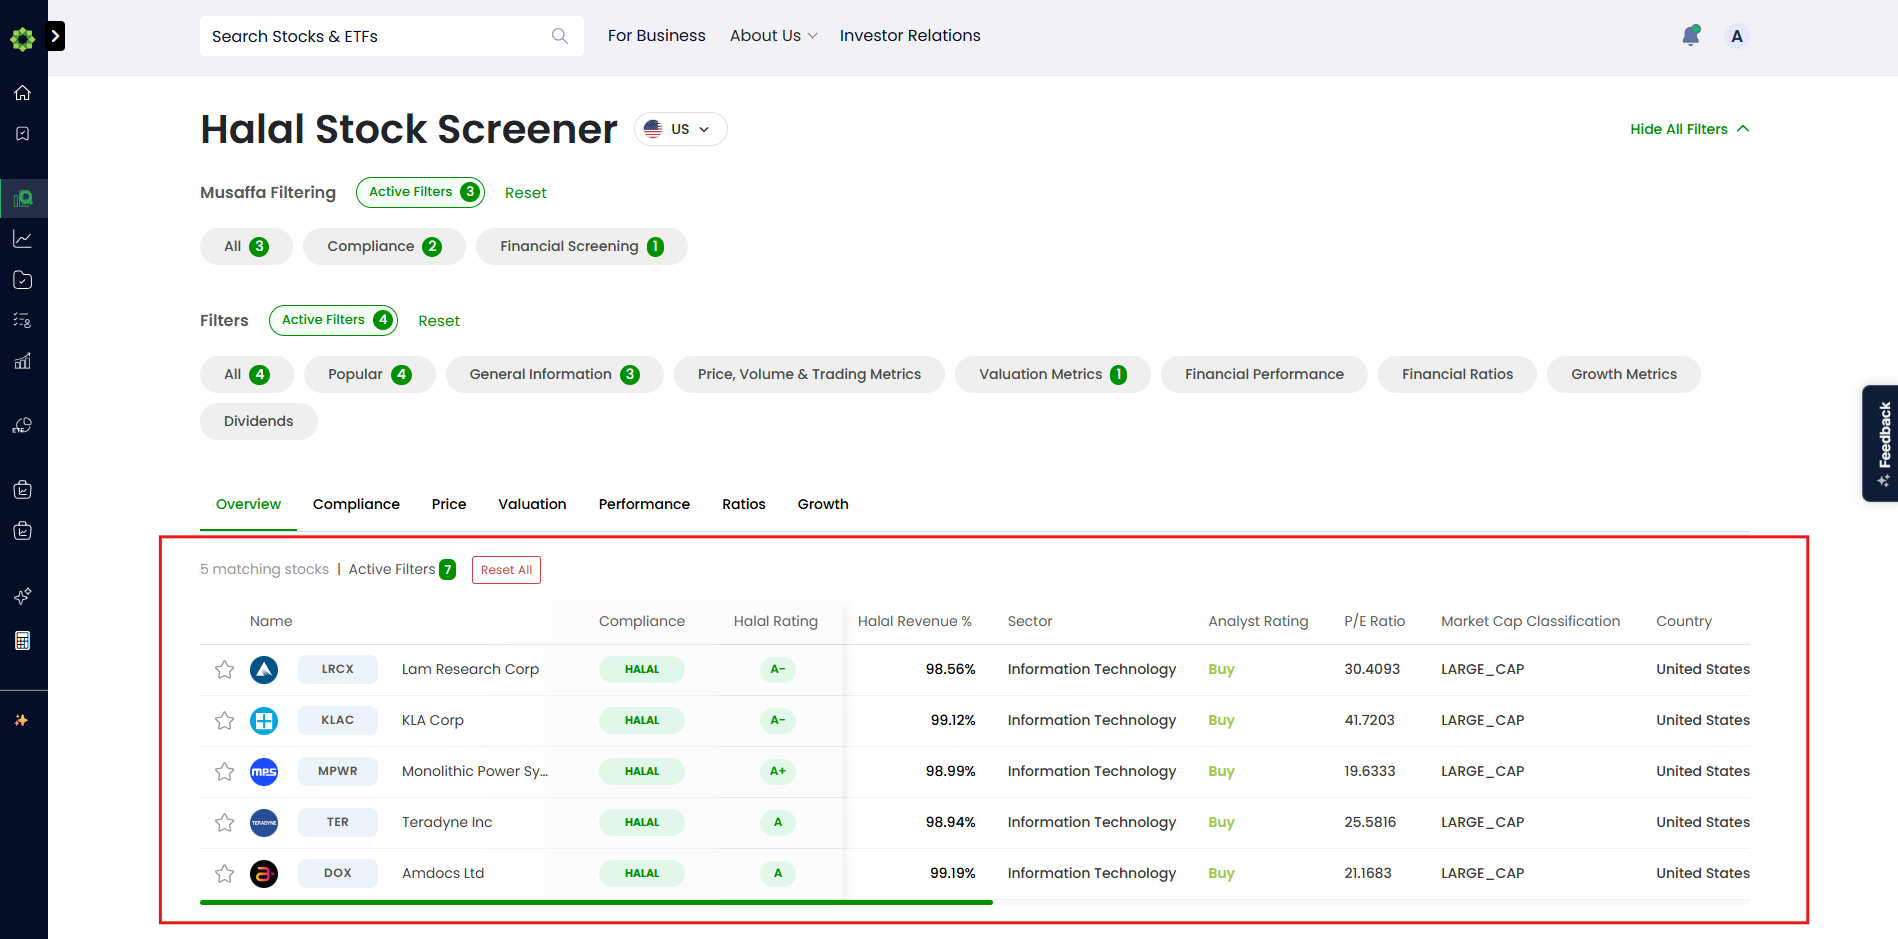Screen dimensions: 1898x939
Task: Open notifications bell
Action: (1691, 36)
